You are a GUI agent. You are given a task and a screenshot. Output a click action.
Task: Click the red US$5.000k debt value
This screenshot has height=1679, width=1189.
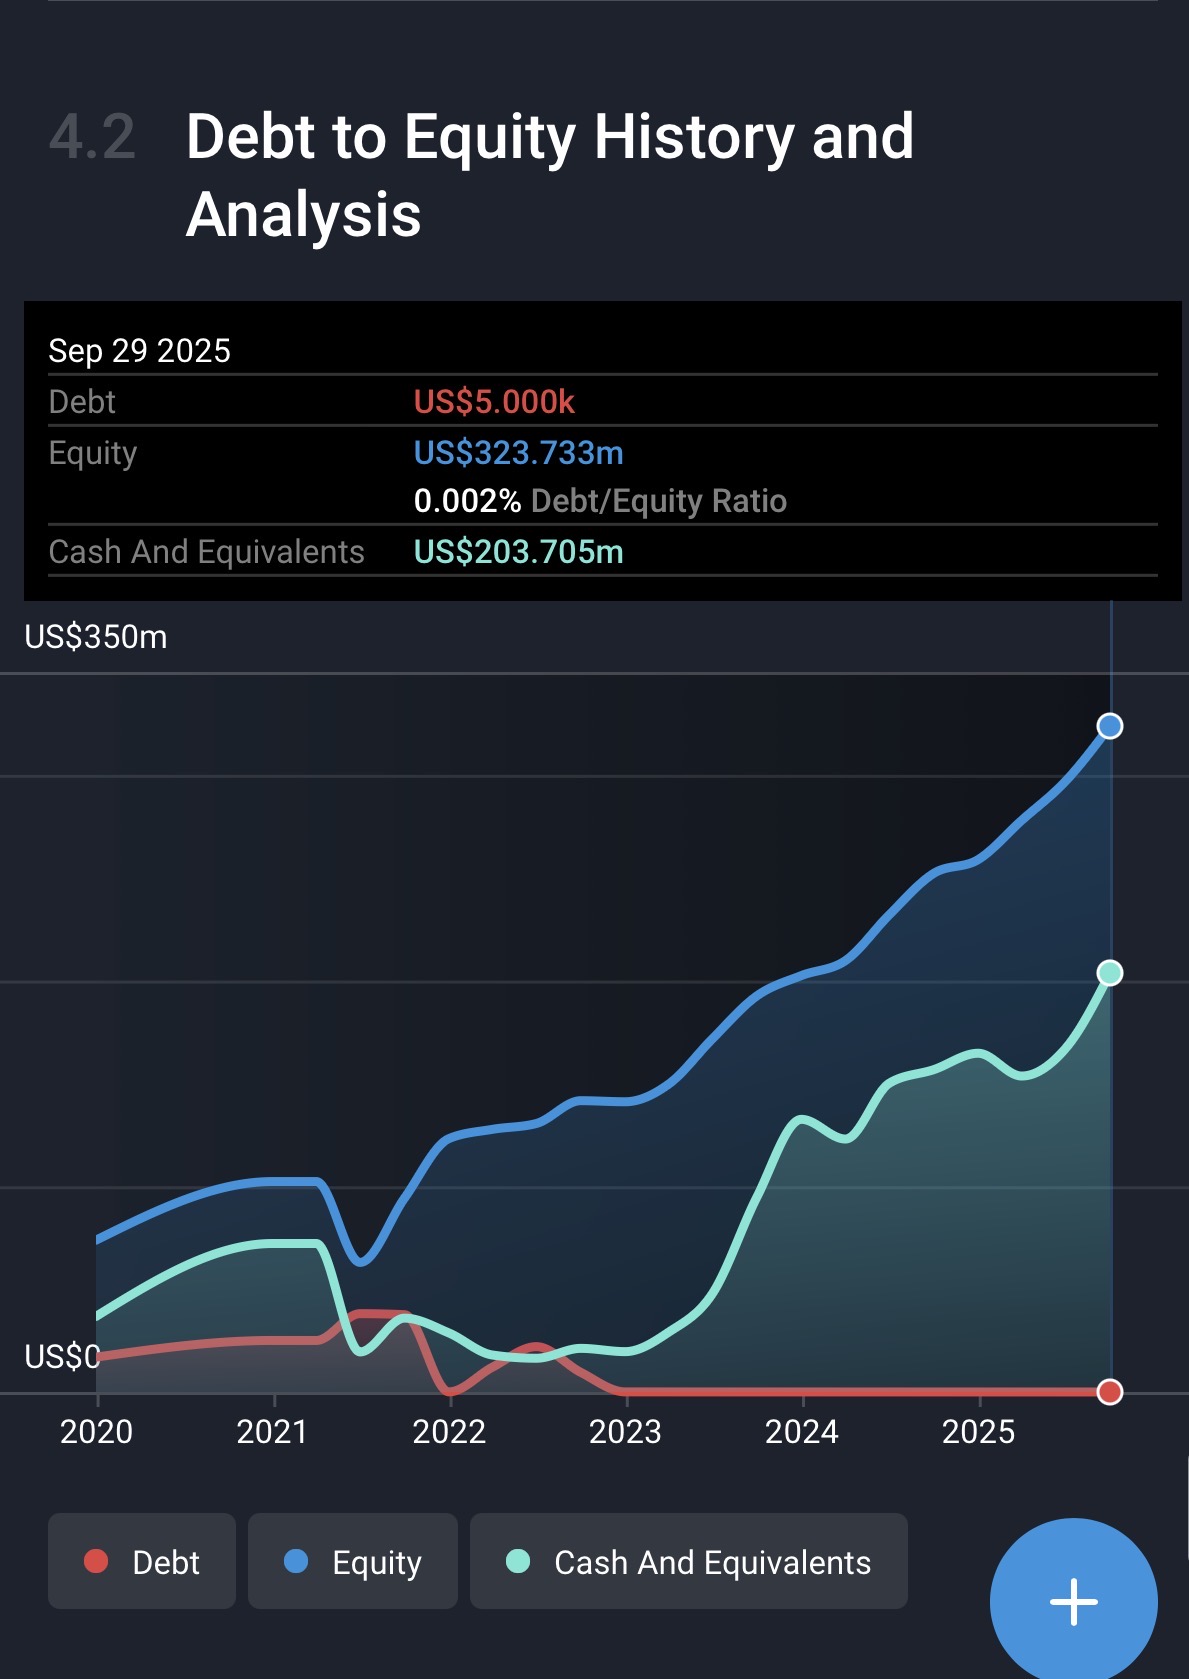pos(494,402)
